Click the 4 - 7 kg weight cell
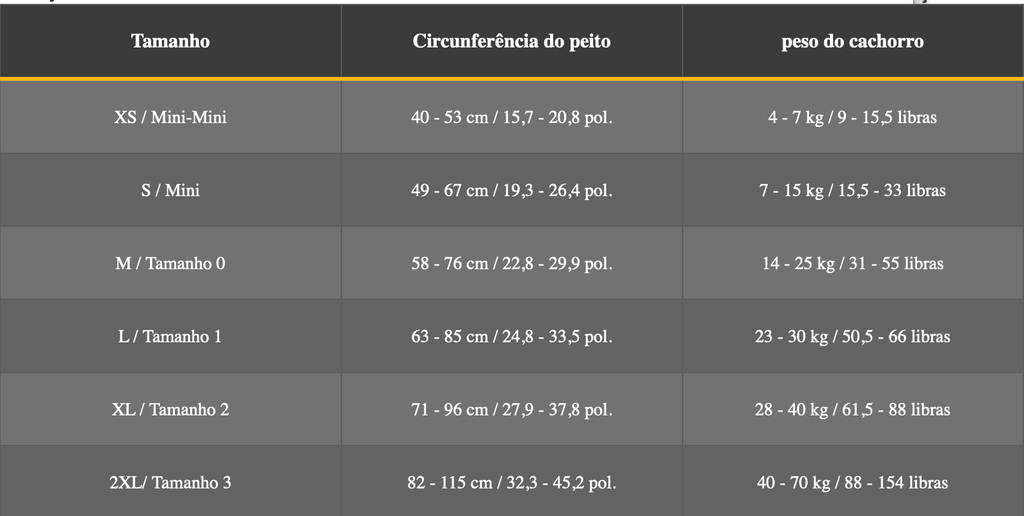 point(853,117)
